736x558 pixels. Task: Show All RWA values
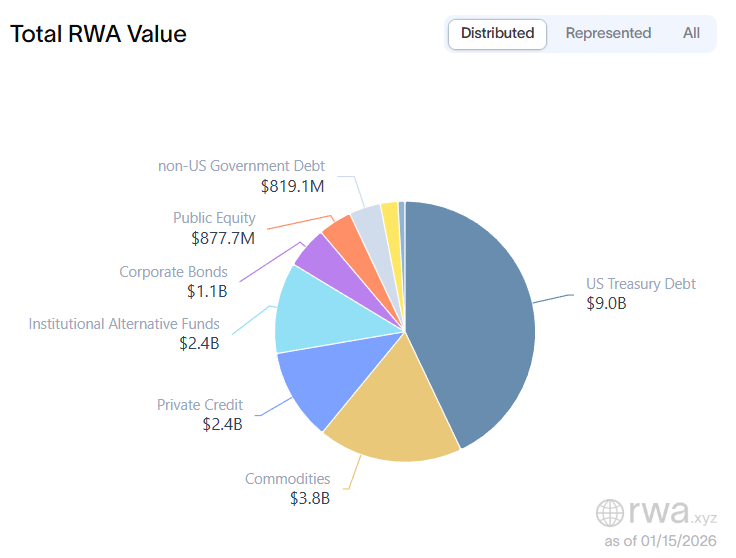click(x=691, y=33)
